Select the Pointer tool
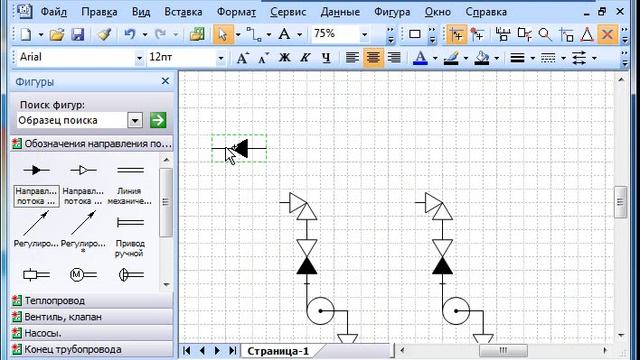This screenshot has height=360, width=640. click(223, 34)
